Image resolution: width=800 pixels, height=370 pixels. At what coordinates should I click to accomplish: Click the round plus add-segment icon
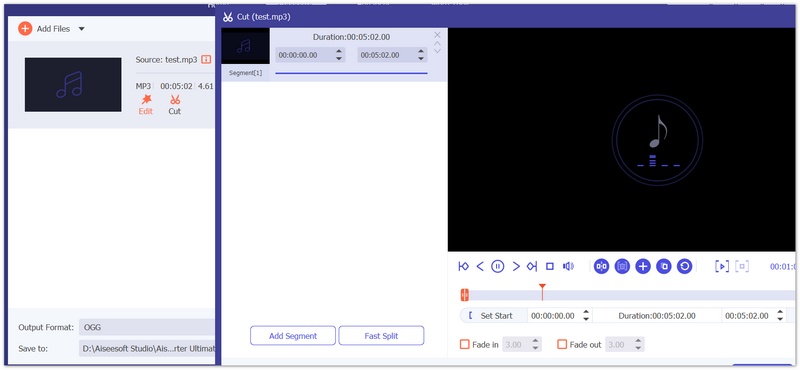(x=643, y=266)
